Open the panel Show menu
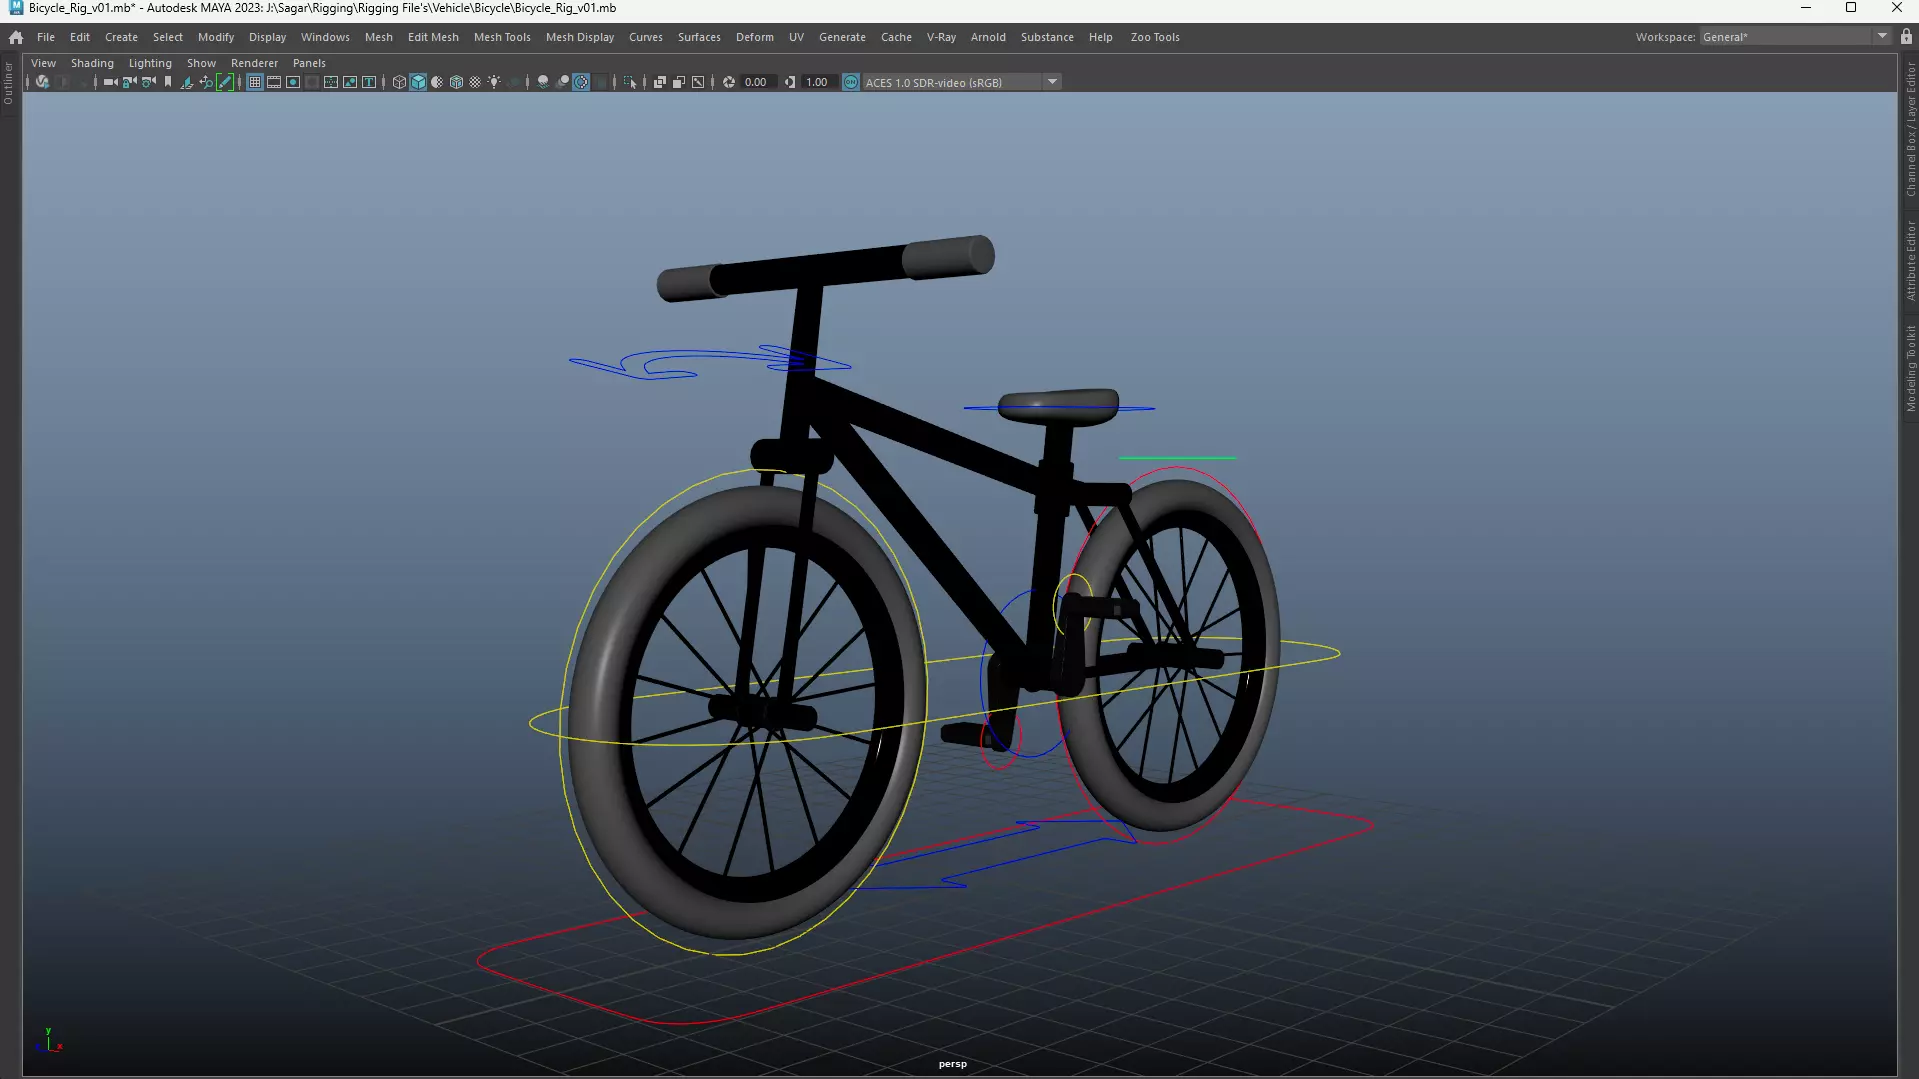Image resolution: width=1919 pixels, height=1079 pixels. pyautogui.click(x=201, y=63)
